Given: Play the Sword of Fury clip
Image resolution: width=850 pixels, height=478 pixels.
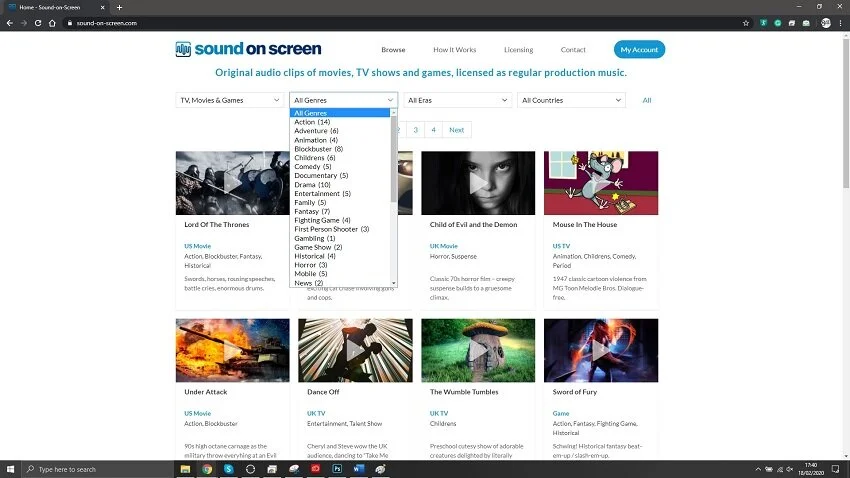Looking at the screenshot, I should 601,350.
